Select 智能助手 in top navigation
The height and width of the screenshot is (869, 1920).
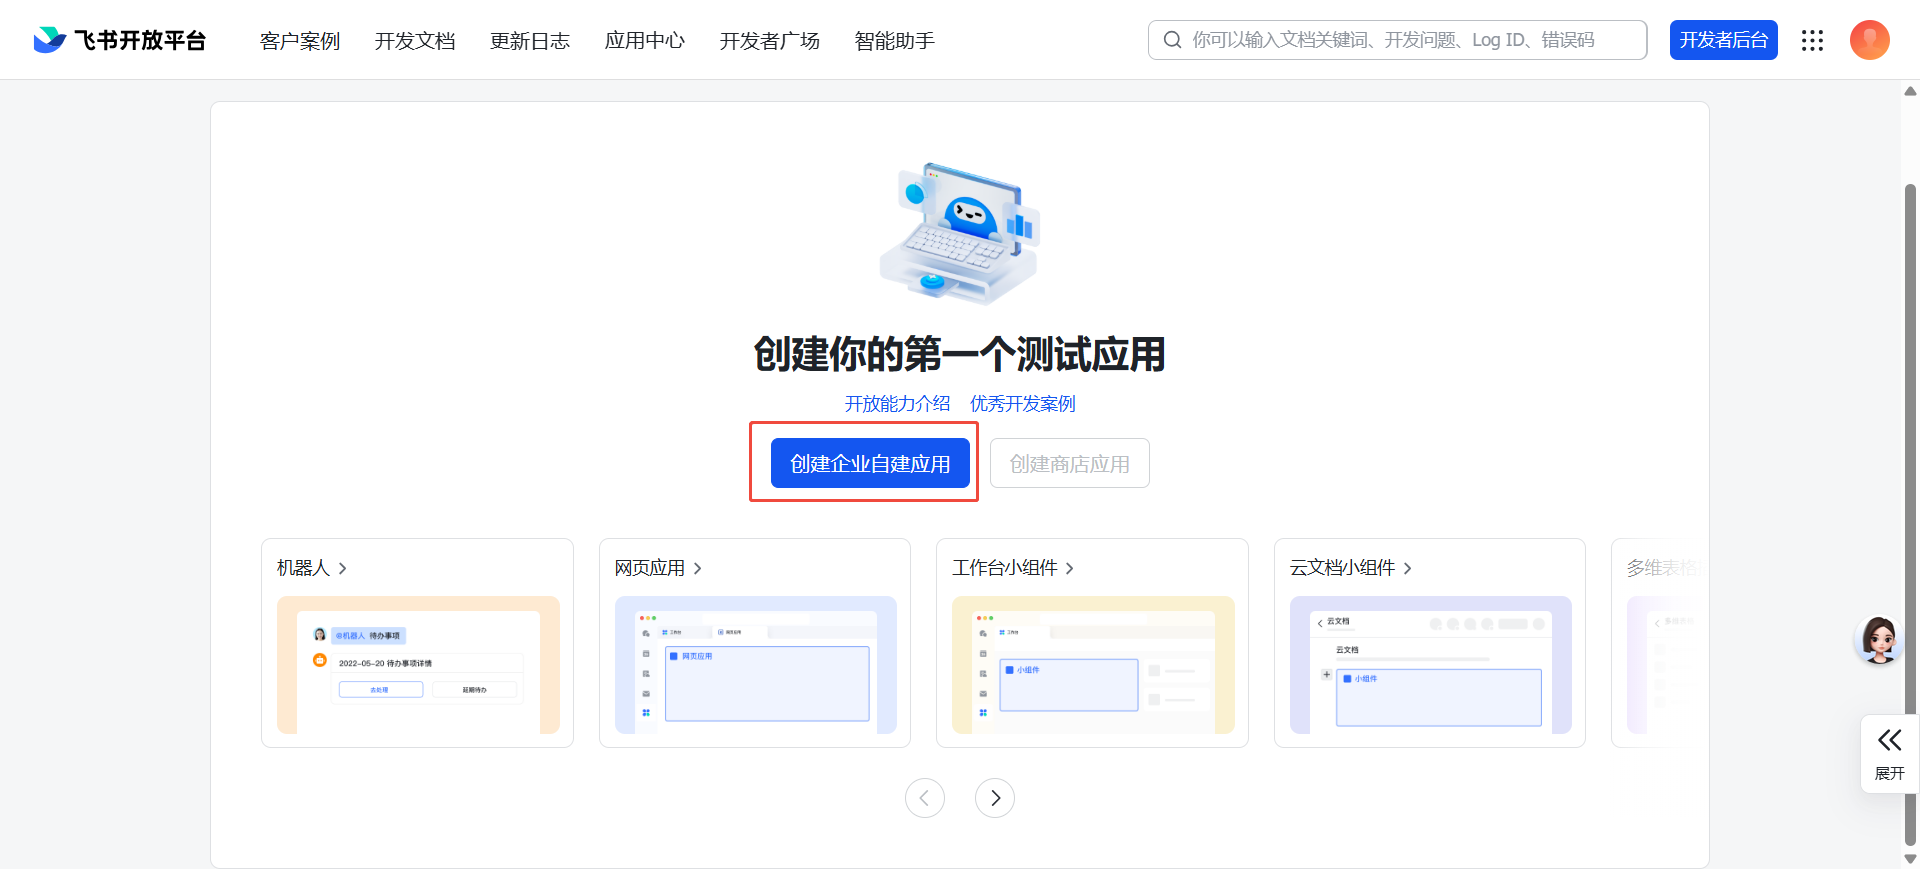coord(894,41)
